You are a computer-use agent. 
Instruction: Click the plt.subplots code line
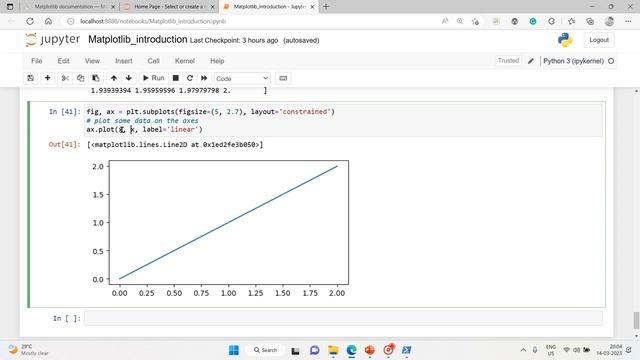210,111
